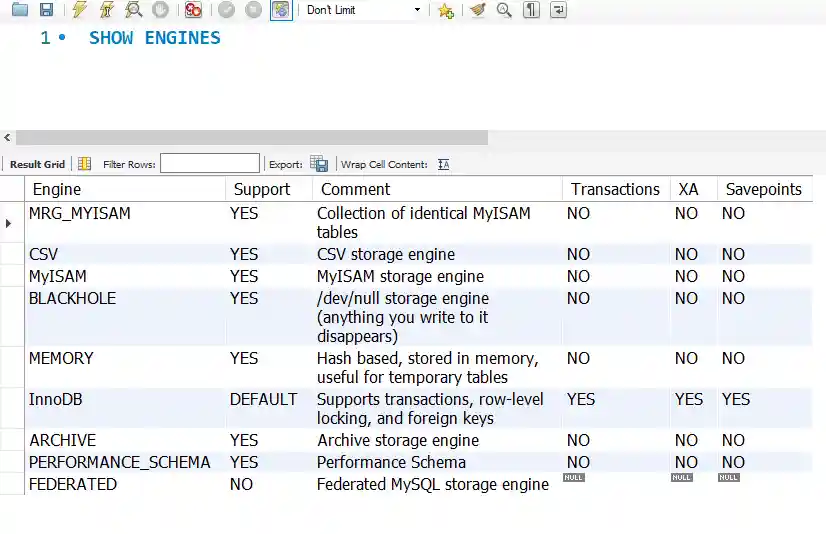Save snippet using the star-plus icon

click(446, 9)
